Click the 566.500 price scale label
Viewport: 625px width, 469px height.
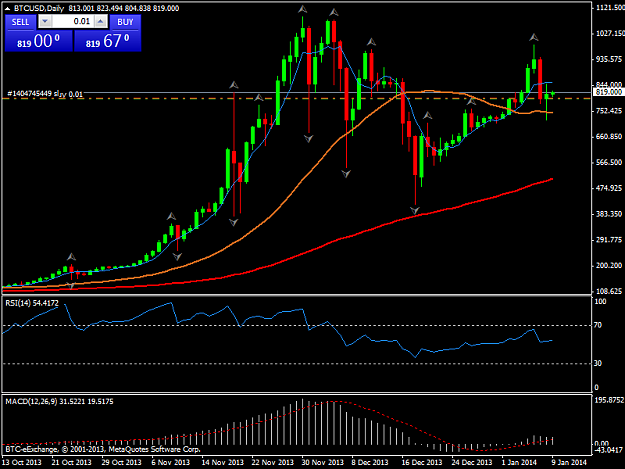[609, 163]
